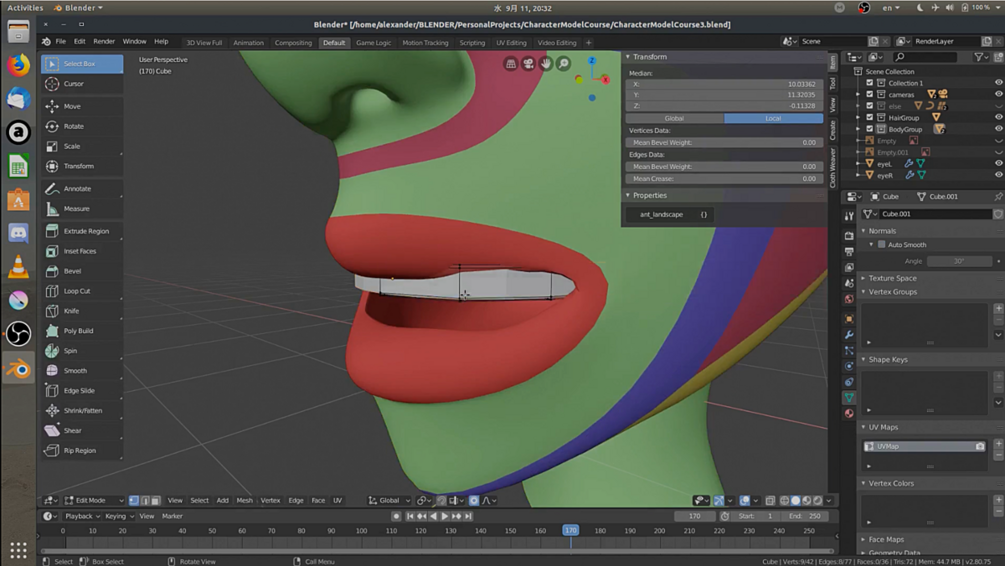Screen dimensions: 1005x566
Task: Click play animation button
Action: [x=444, y=516]
